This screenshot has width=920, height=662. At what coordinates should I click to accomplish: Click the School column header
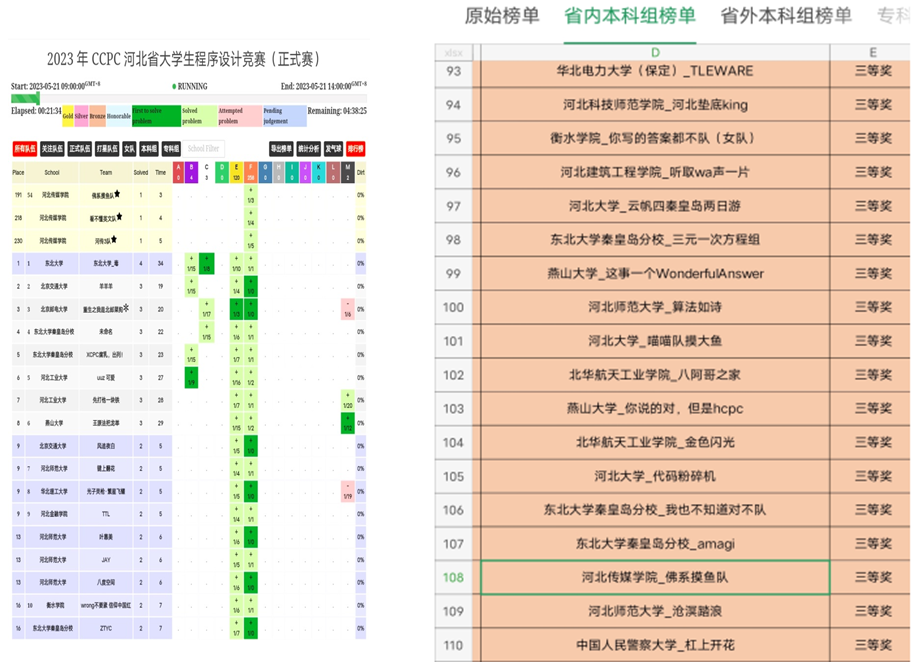tap(52, 173)
